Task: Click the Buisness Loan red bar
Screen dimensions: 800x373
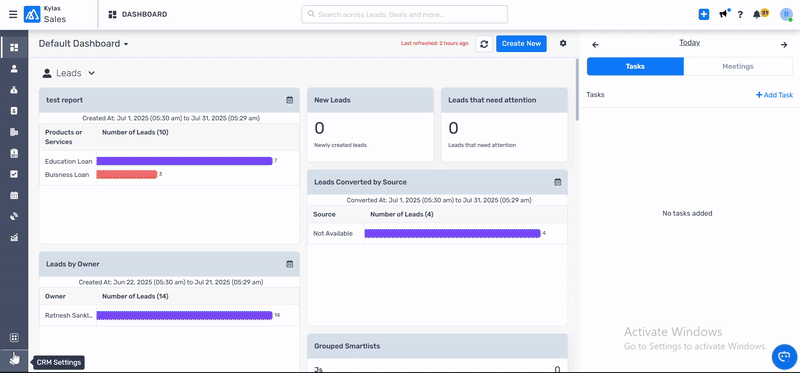Action: coord(127,175)
